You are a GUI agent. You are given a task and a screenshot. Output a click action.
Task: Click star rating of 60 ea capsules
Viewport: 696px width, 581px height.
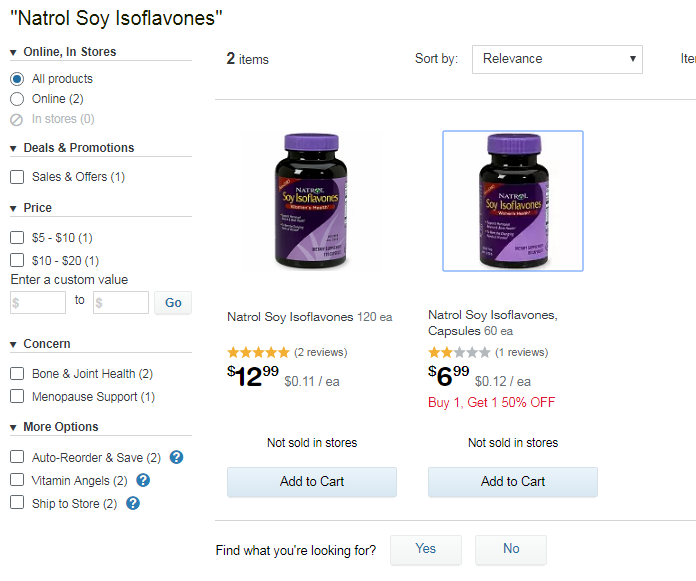click(459, 352)
